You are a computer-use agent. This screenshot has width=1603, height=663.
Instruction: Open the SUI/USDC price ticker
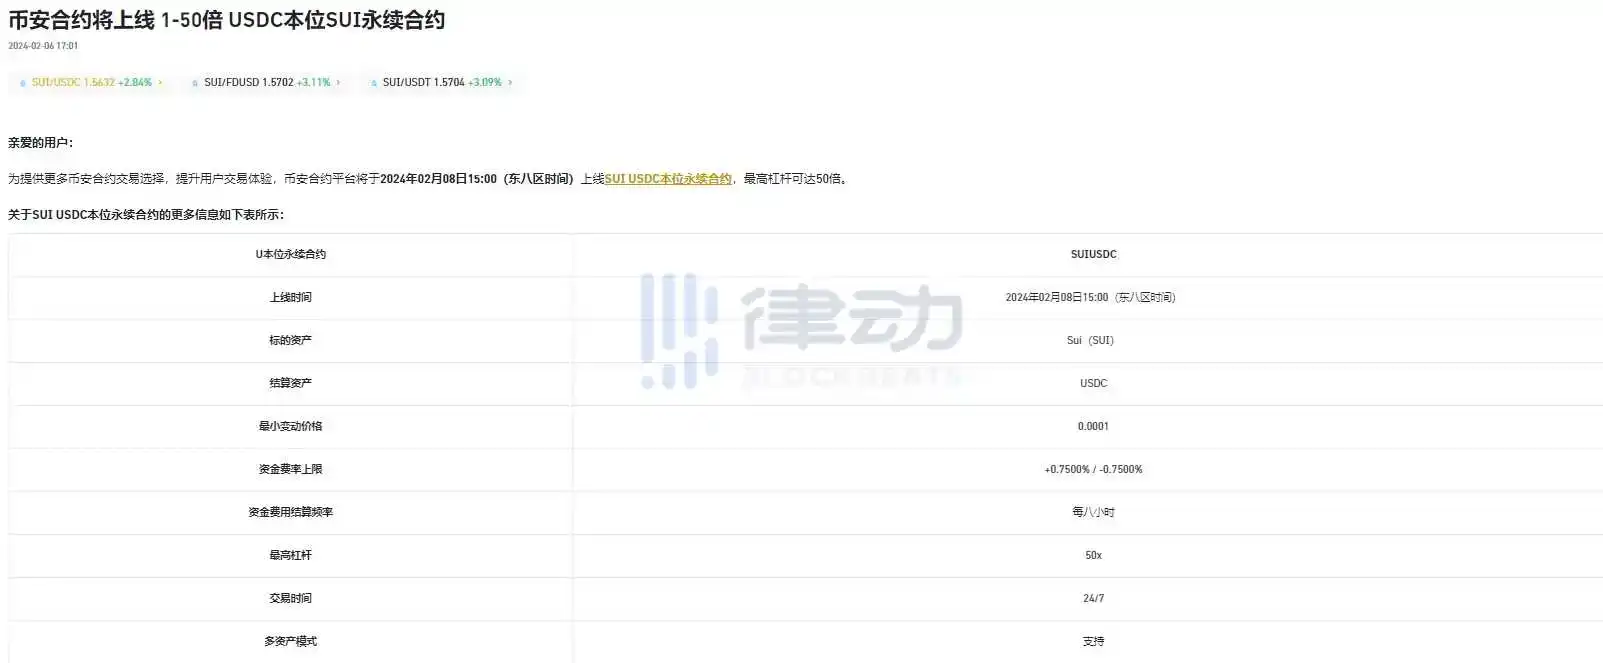pyautogui.click(x=91, y=83)
